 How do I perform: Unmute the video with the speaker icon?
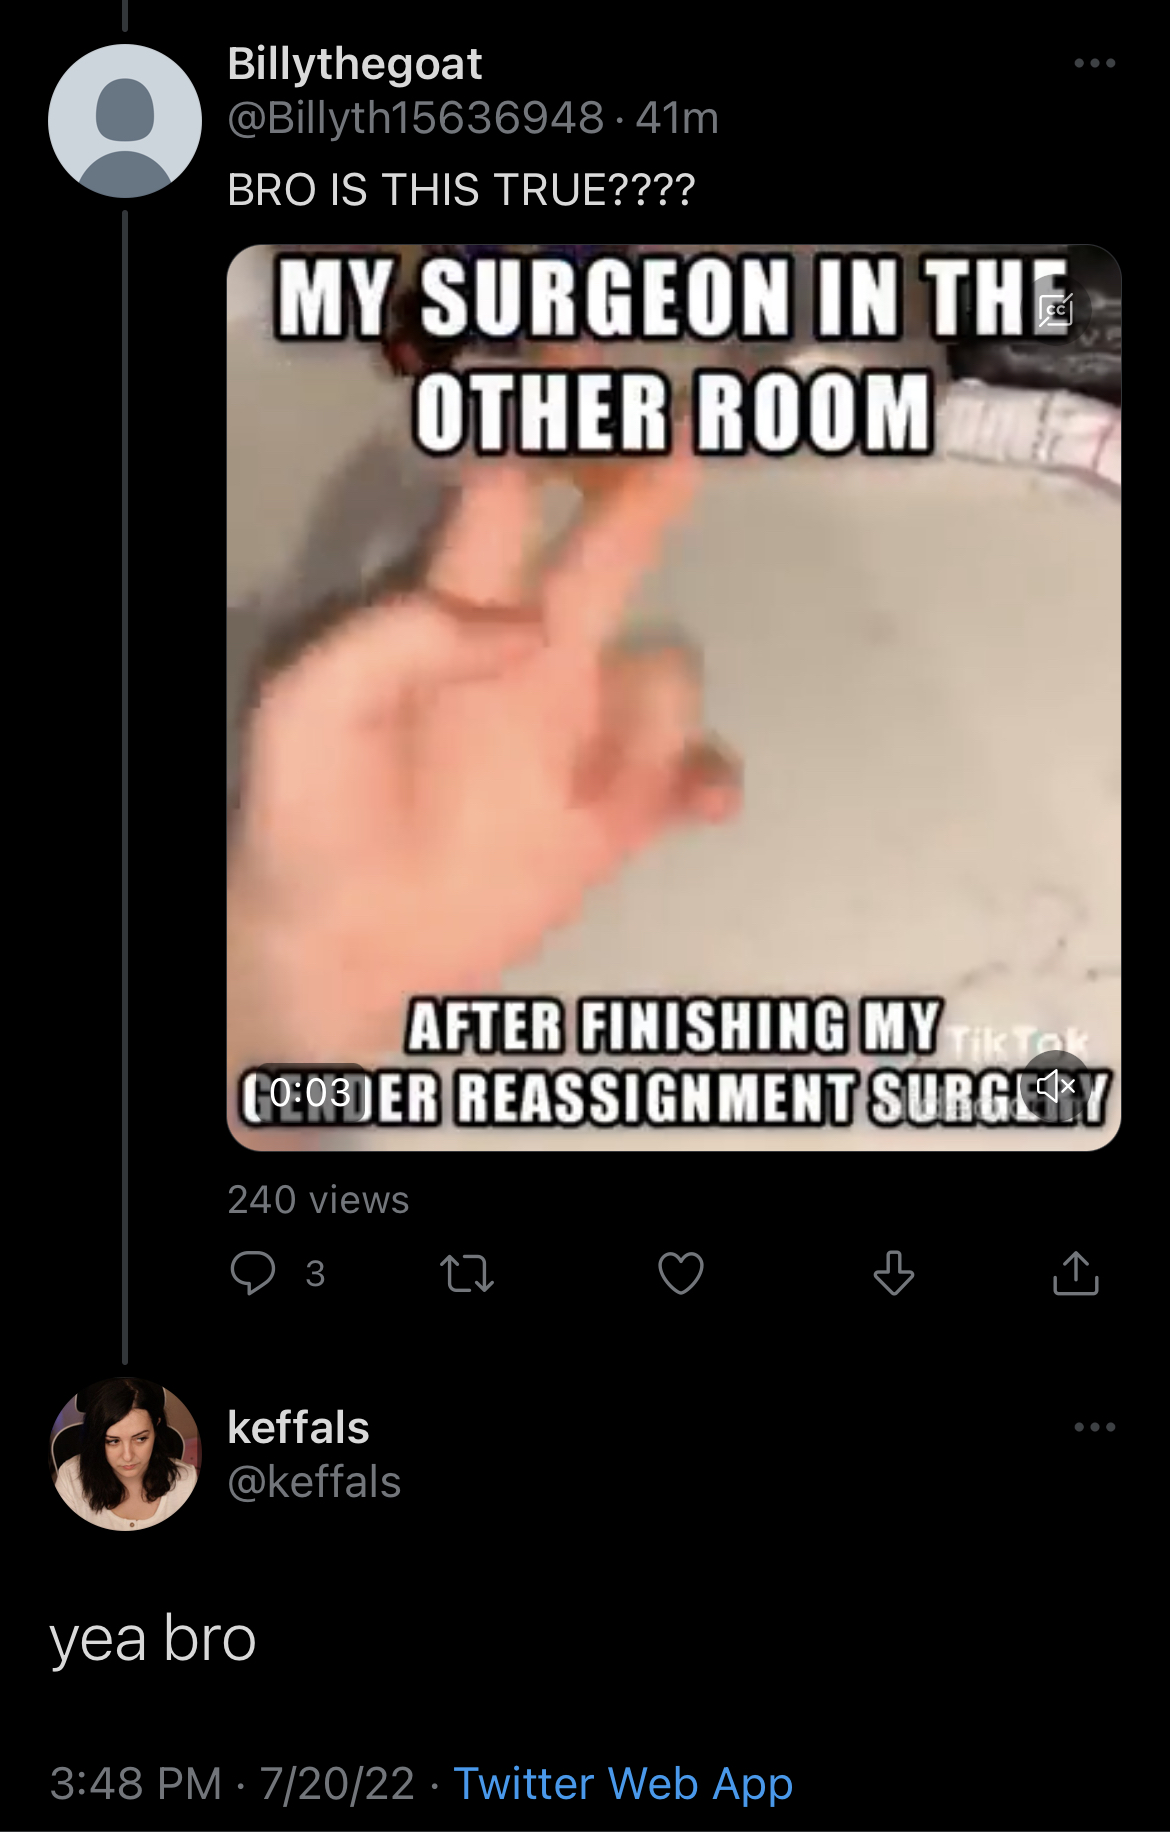[x=1056, y=1085]
